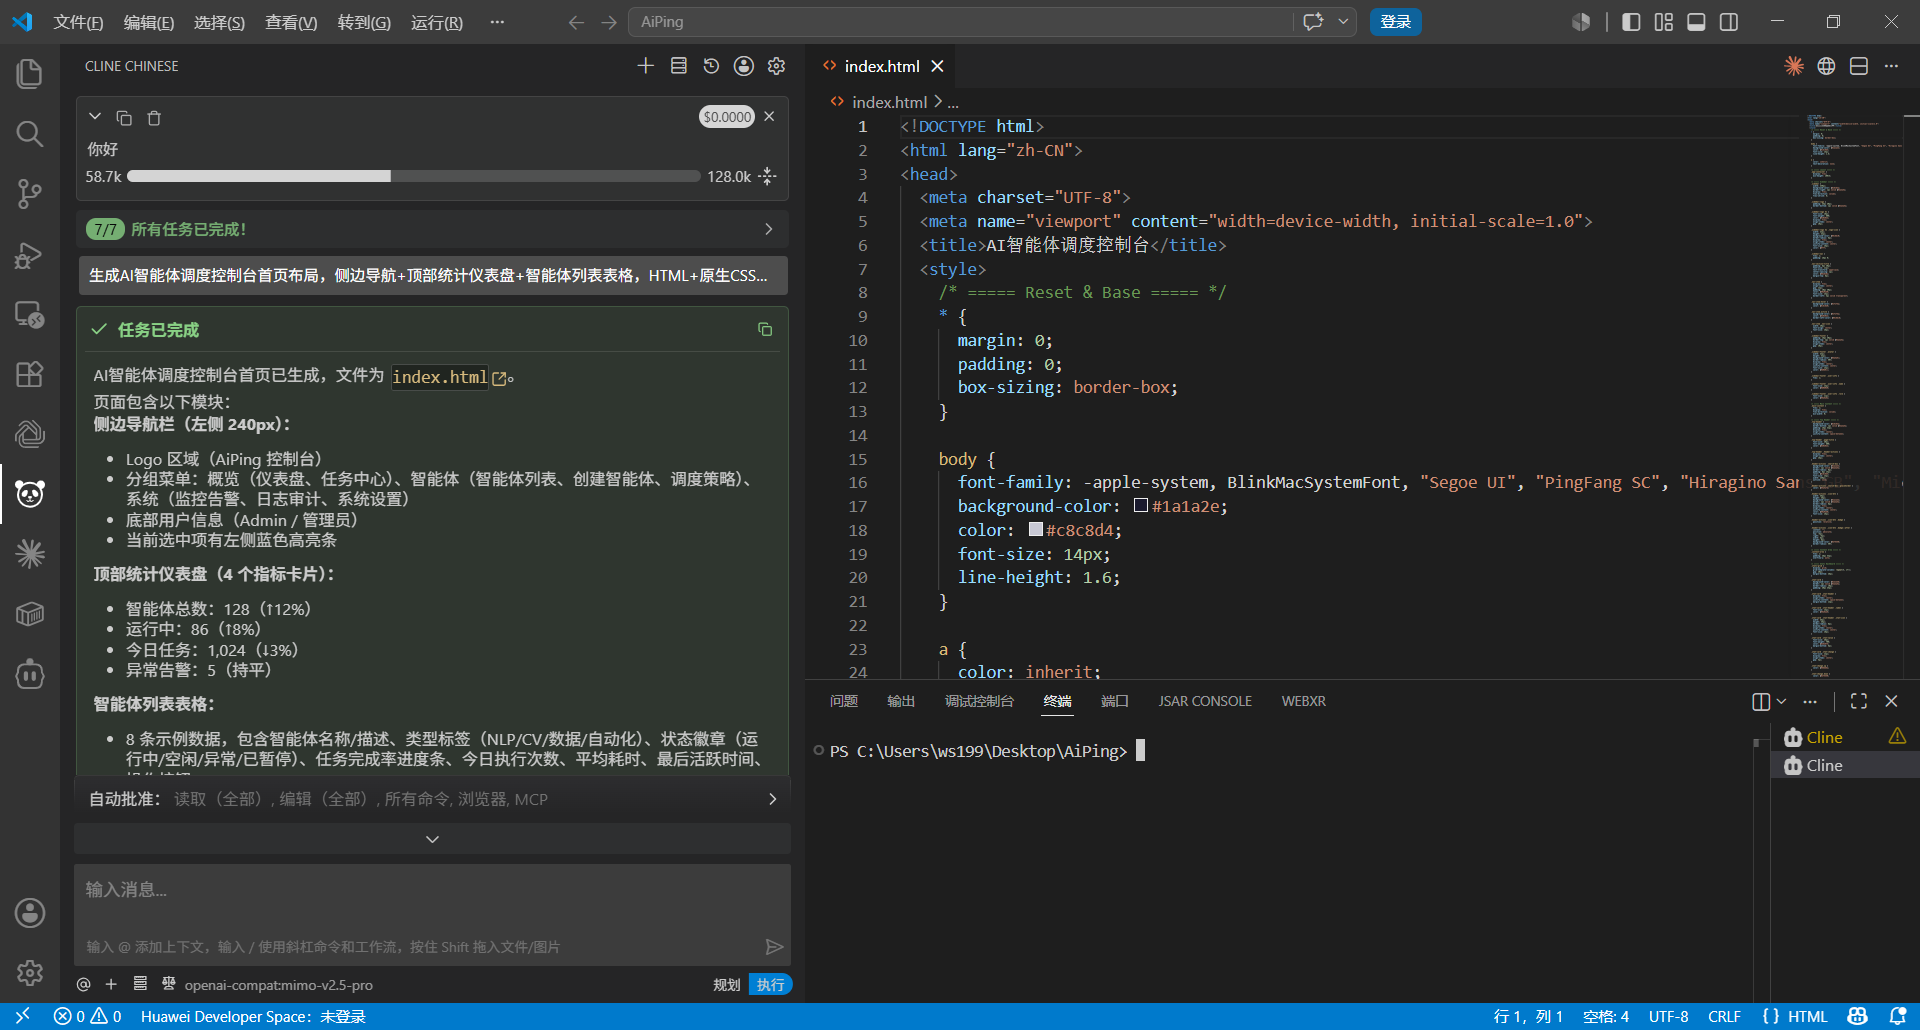The height and width of the screenshot is (1030, 1920).
Task: Select the Cline Chinese panda icon
Action: [30, 494]
